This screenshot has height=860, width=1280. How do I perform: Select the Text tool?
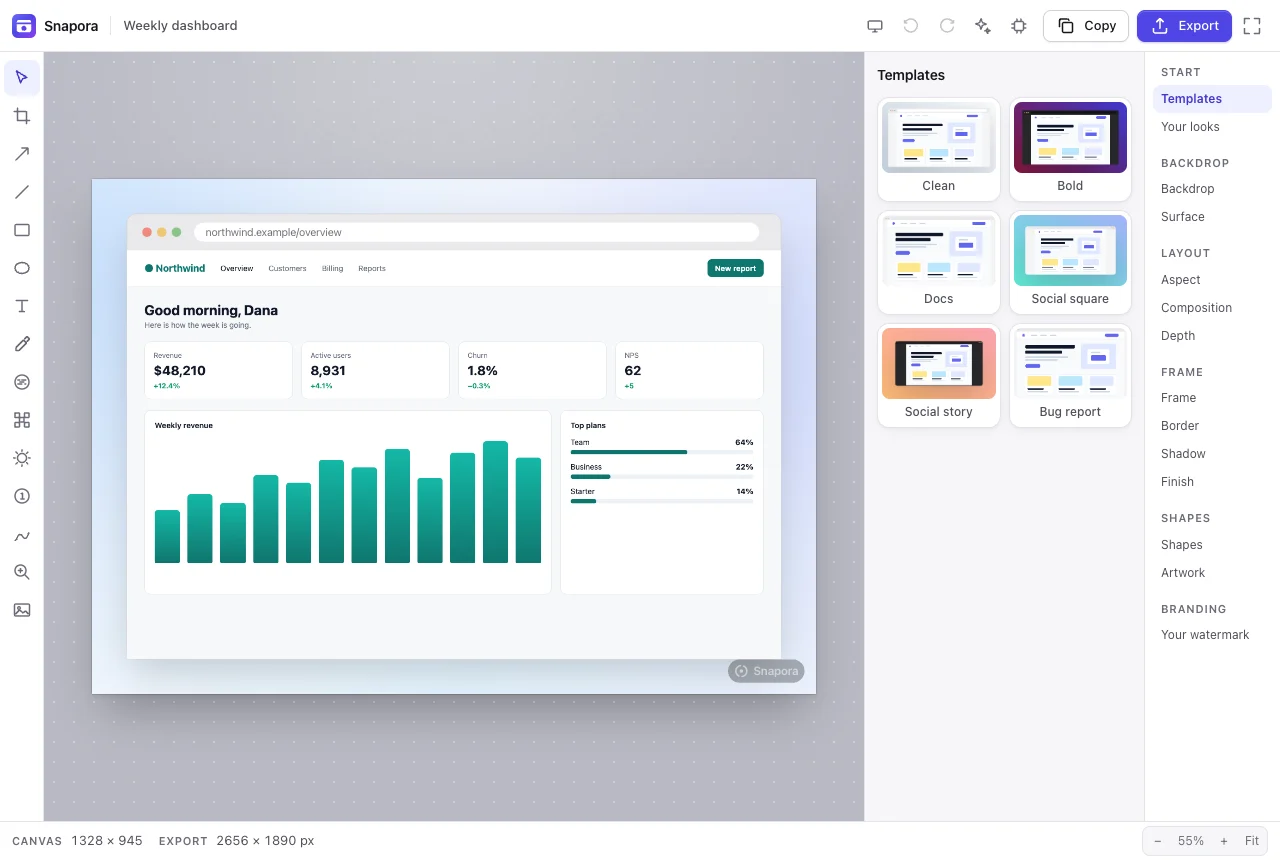[22, 306]
